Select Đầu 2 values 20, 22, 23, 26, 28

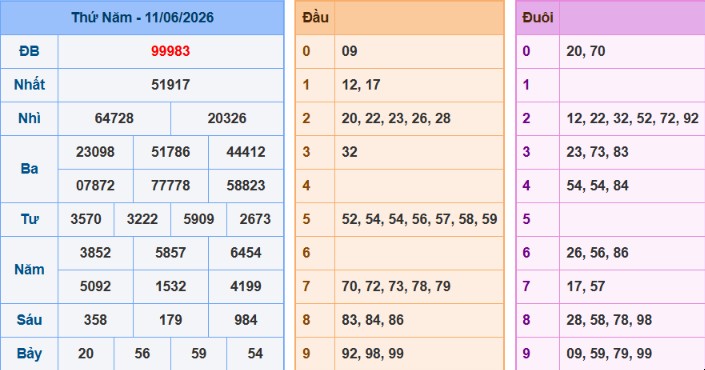tap(396, 118)
